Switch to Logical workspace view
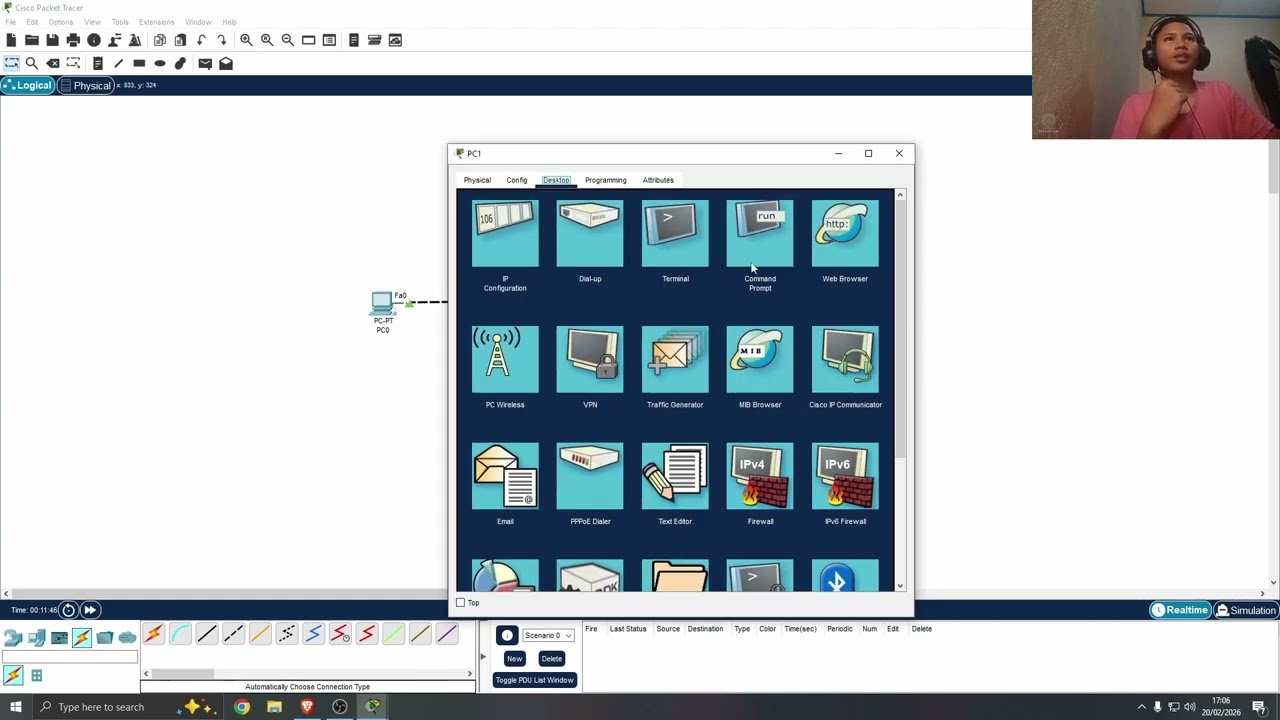 27,85
